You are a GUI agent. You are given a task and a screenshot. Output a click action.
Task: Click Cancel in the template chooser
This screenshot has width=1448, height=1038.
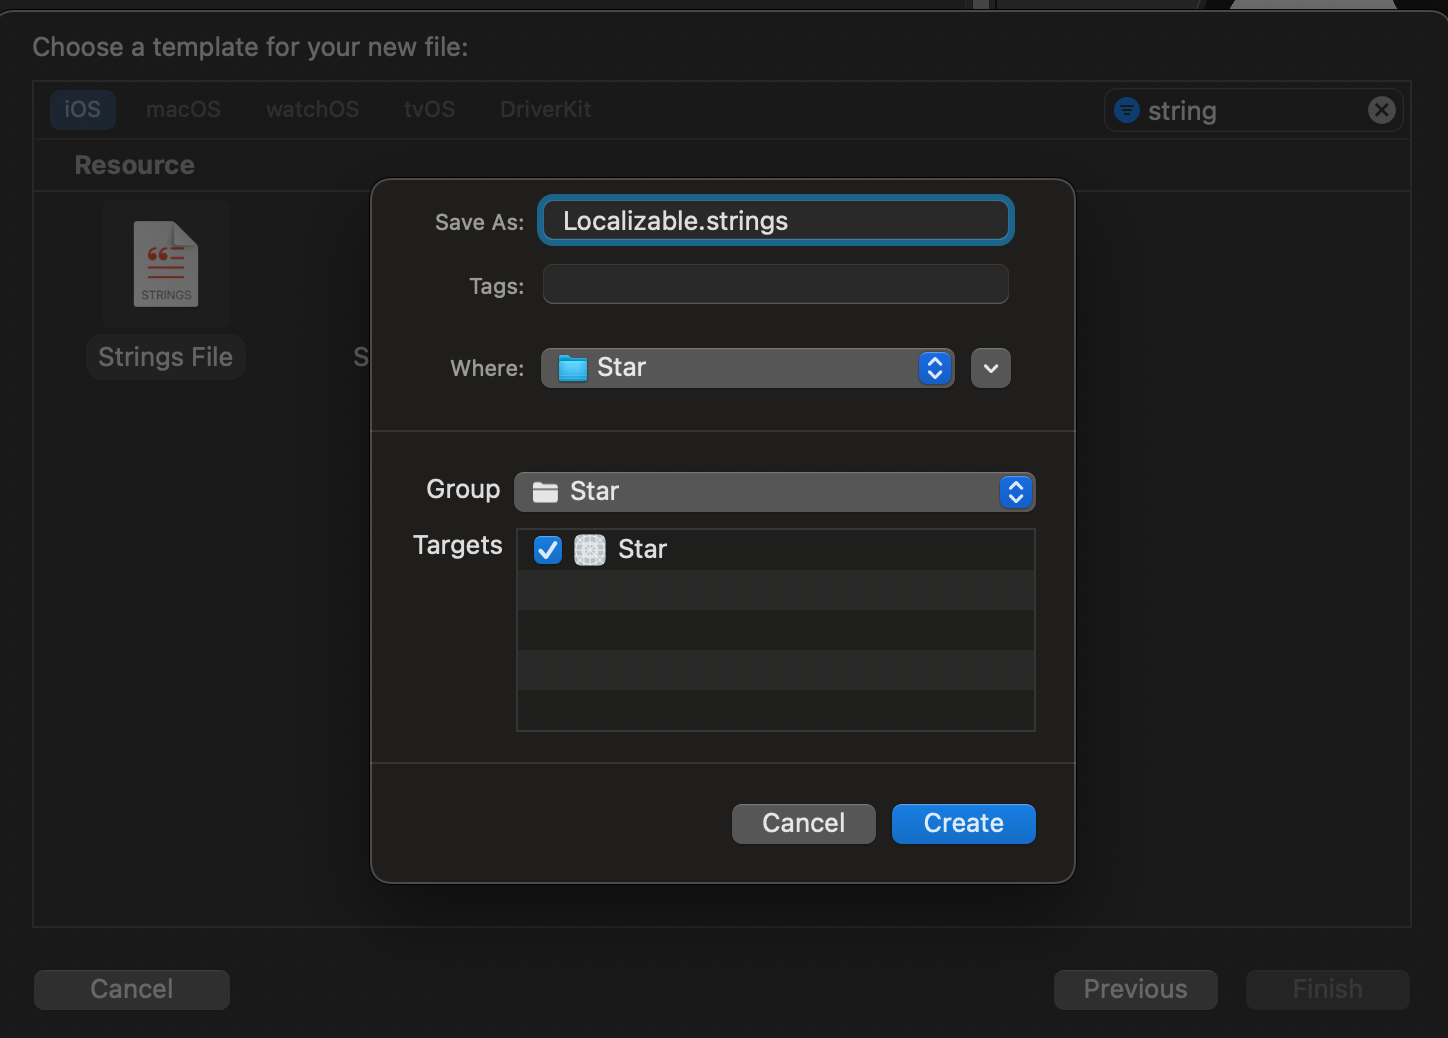(x=132, y=990)
